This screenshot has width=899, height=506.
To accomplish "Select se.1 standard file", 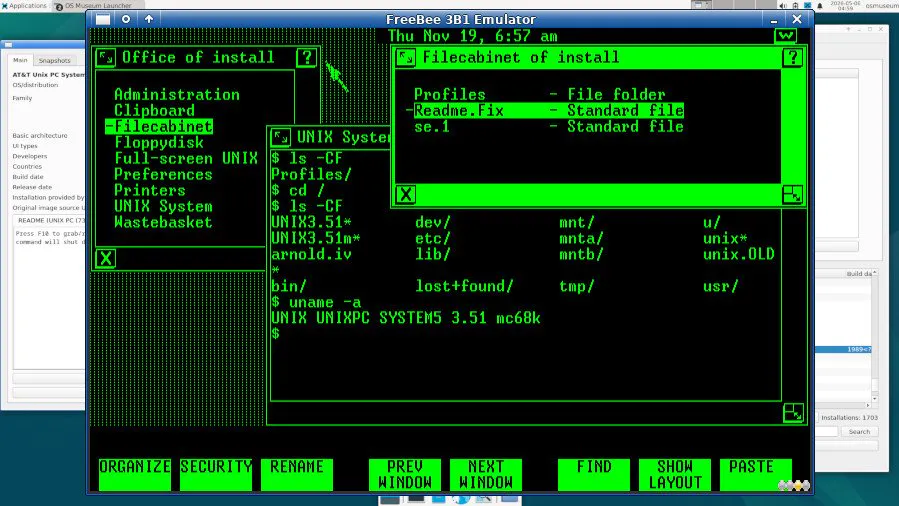I will tap(549, 127).
